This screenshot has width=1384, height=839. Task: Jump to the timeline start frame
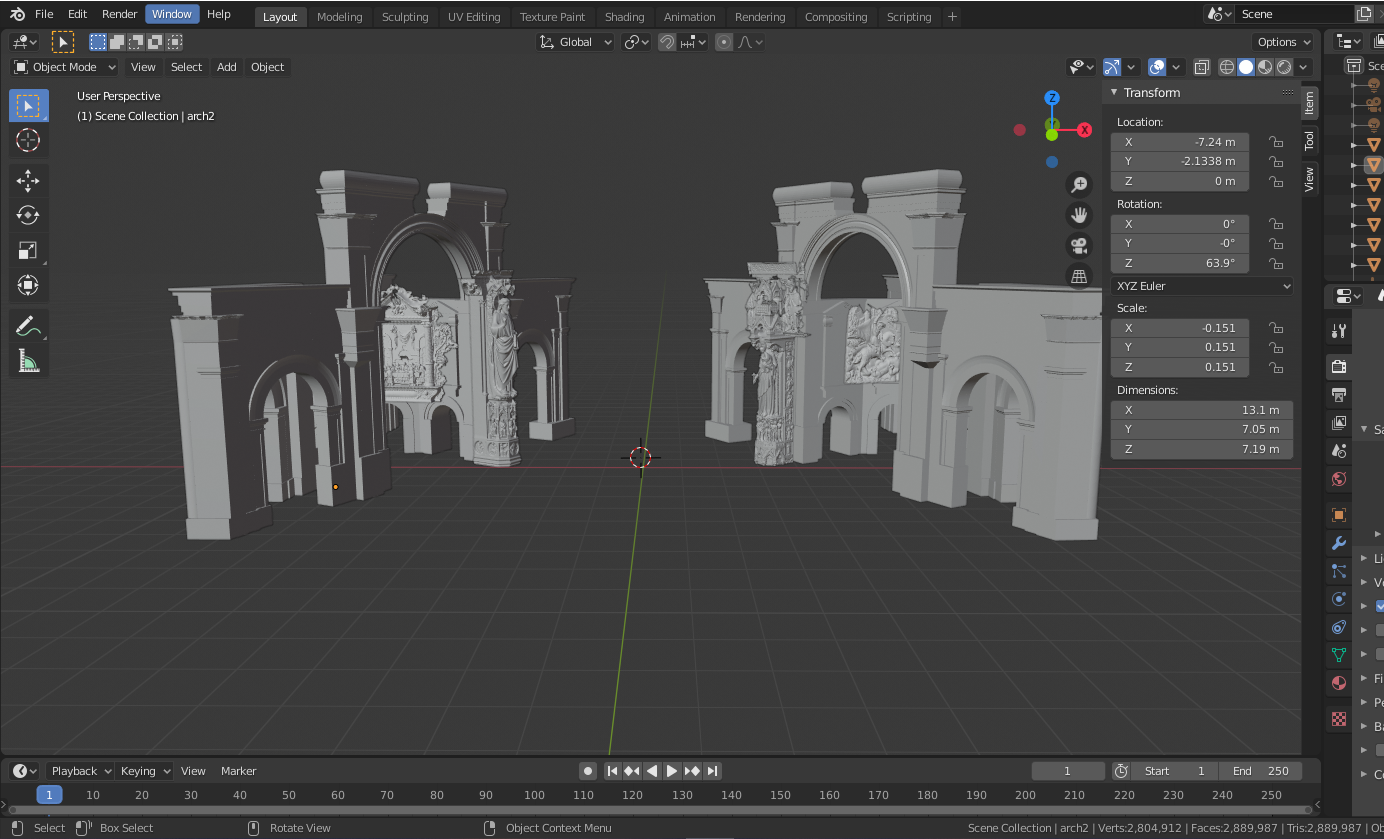[613, 771]
